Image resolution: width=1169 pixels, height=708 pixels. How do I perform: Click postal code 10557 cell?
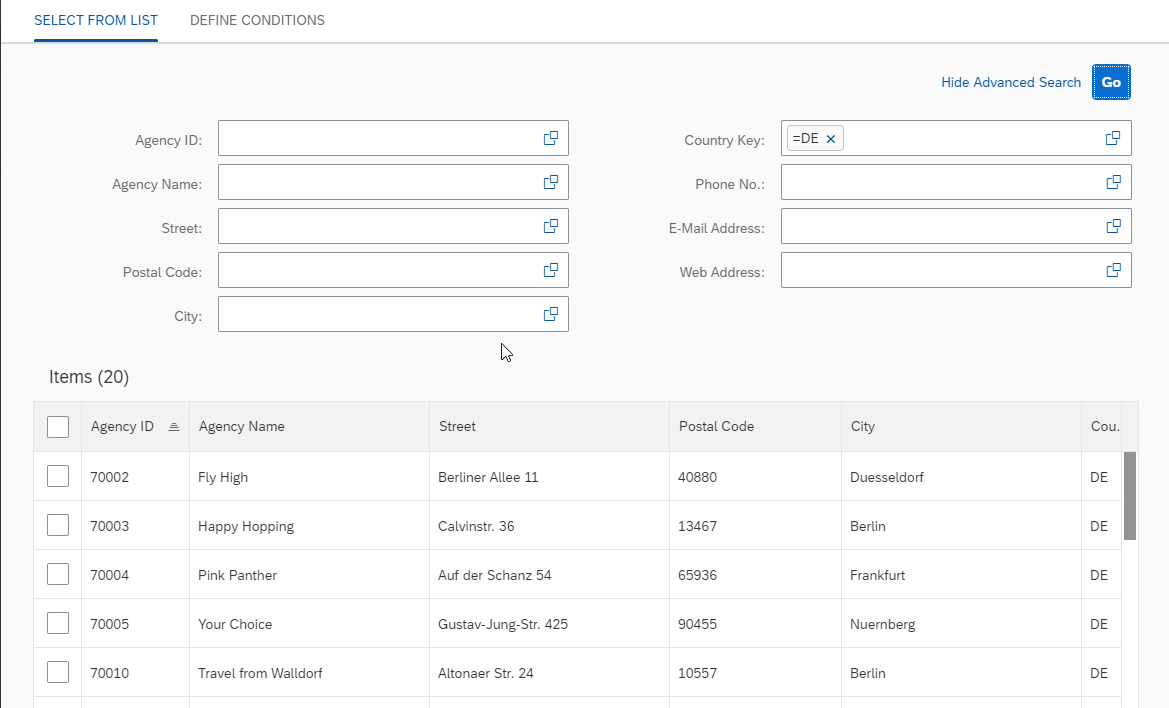pos(755,673)
